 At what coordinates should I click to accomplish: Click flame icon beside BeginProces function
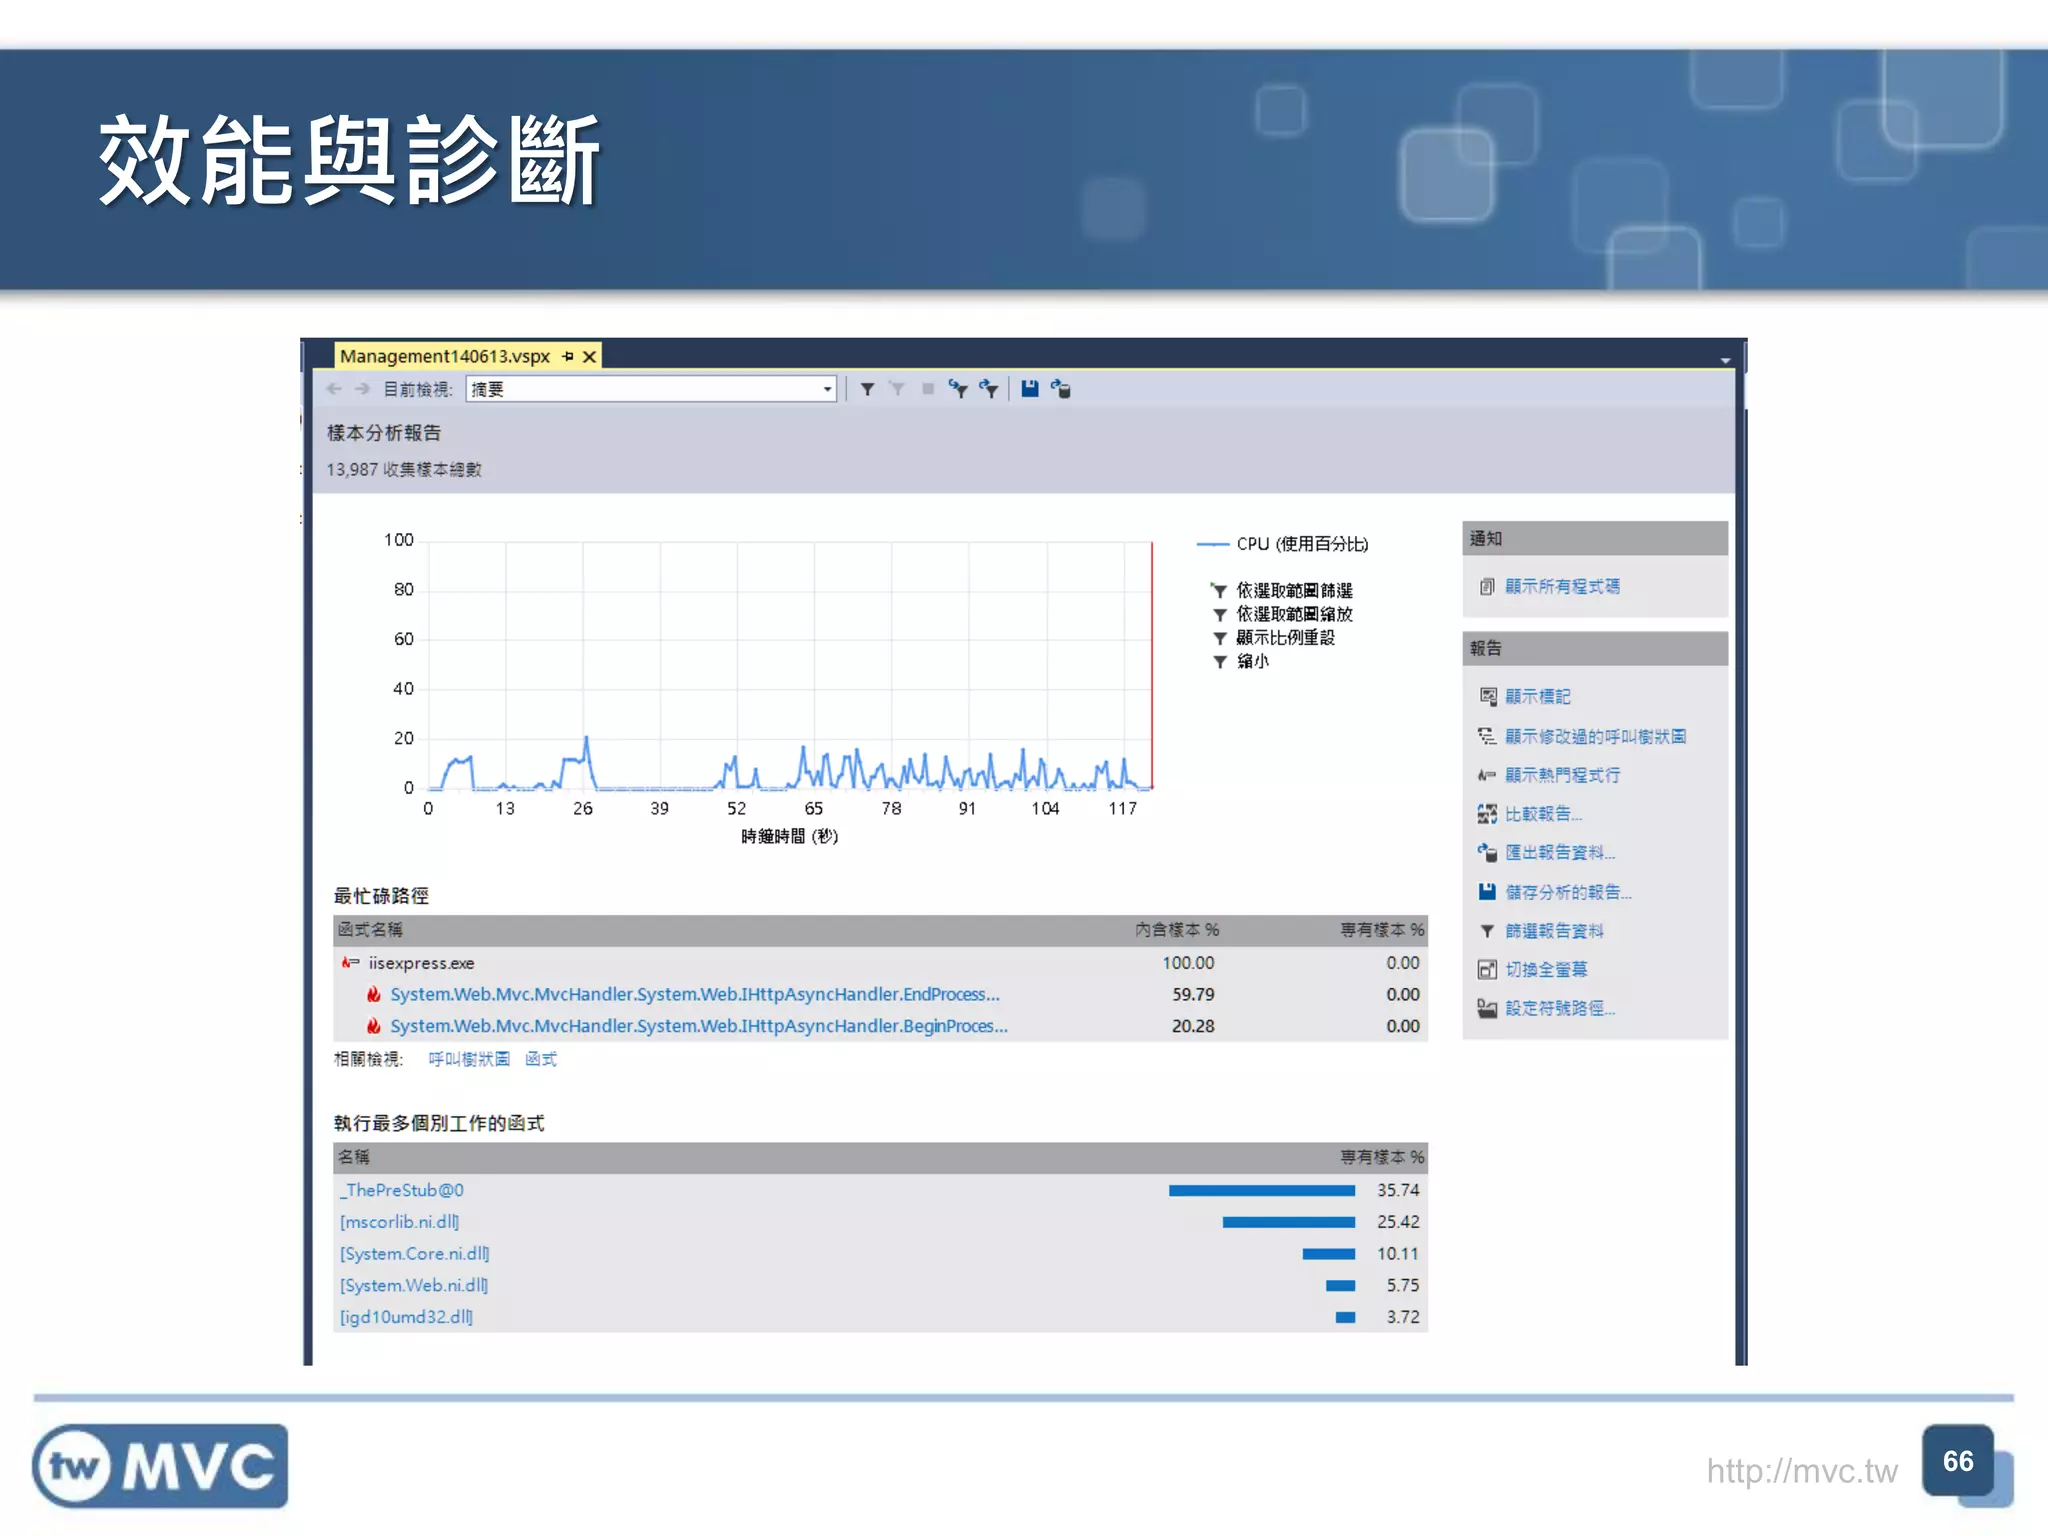tap(373, 1026)
